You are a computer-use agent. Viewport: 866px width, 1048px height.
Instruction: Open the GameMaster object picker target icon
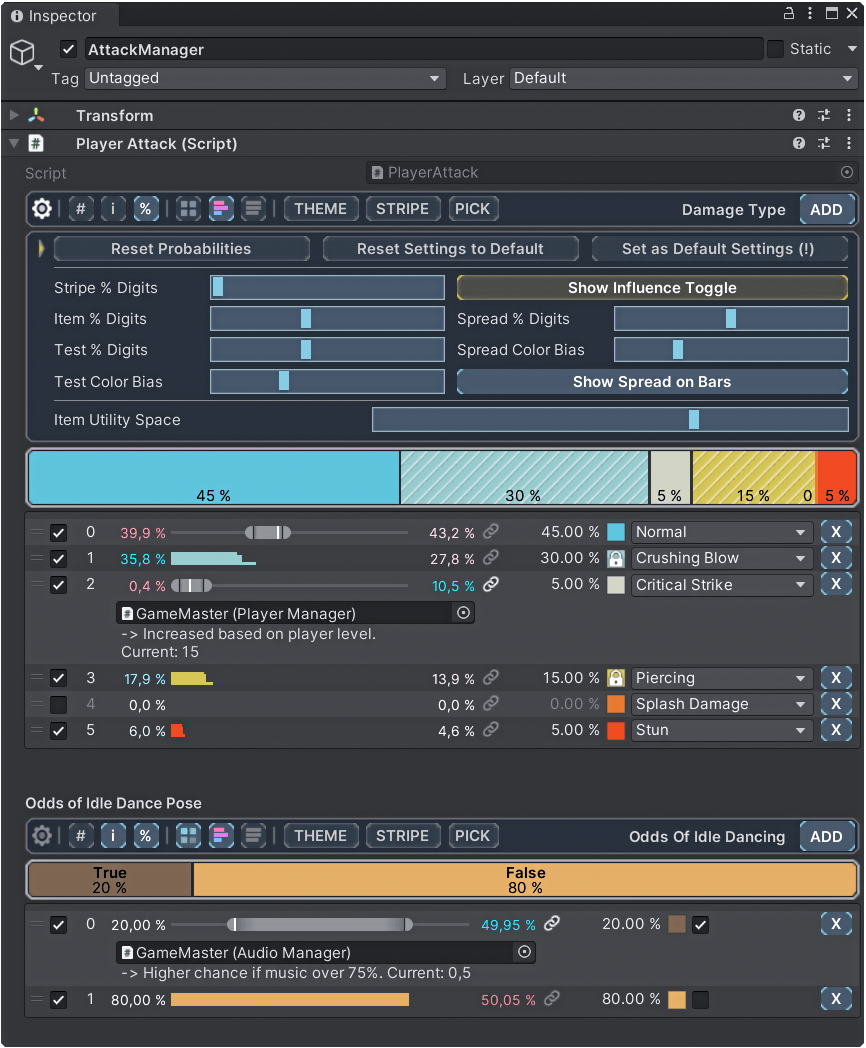(462, 613)
